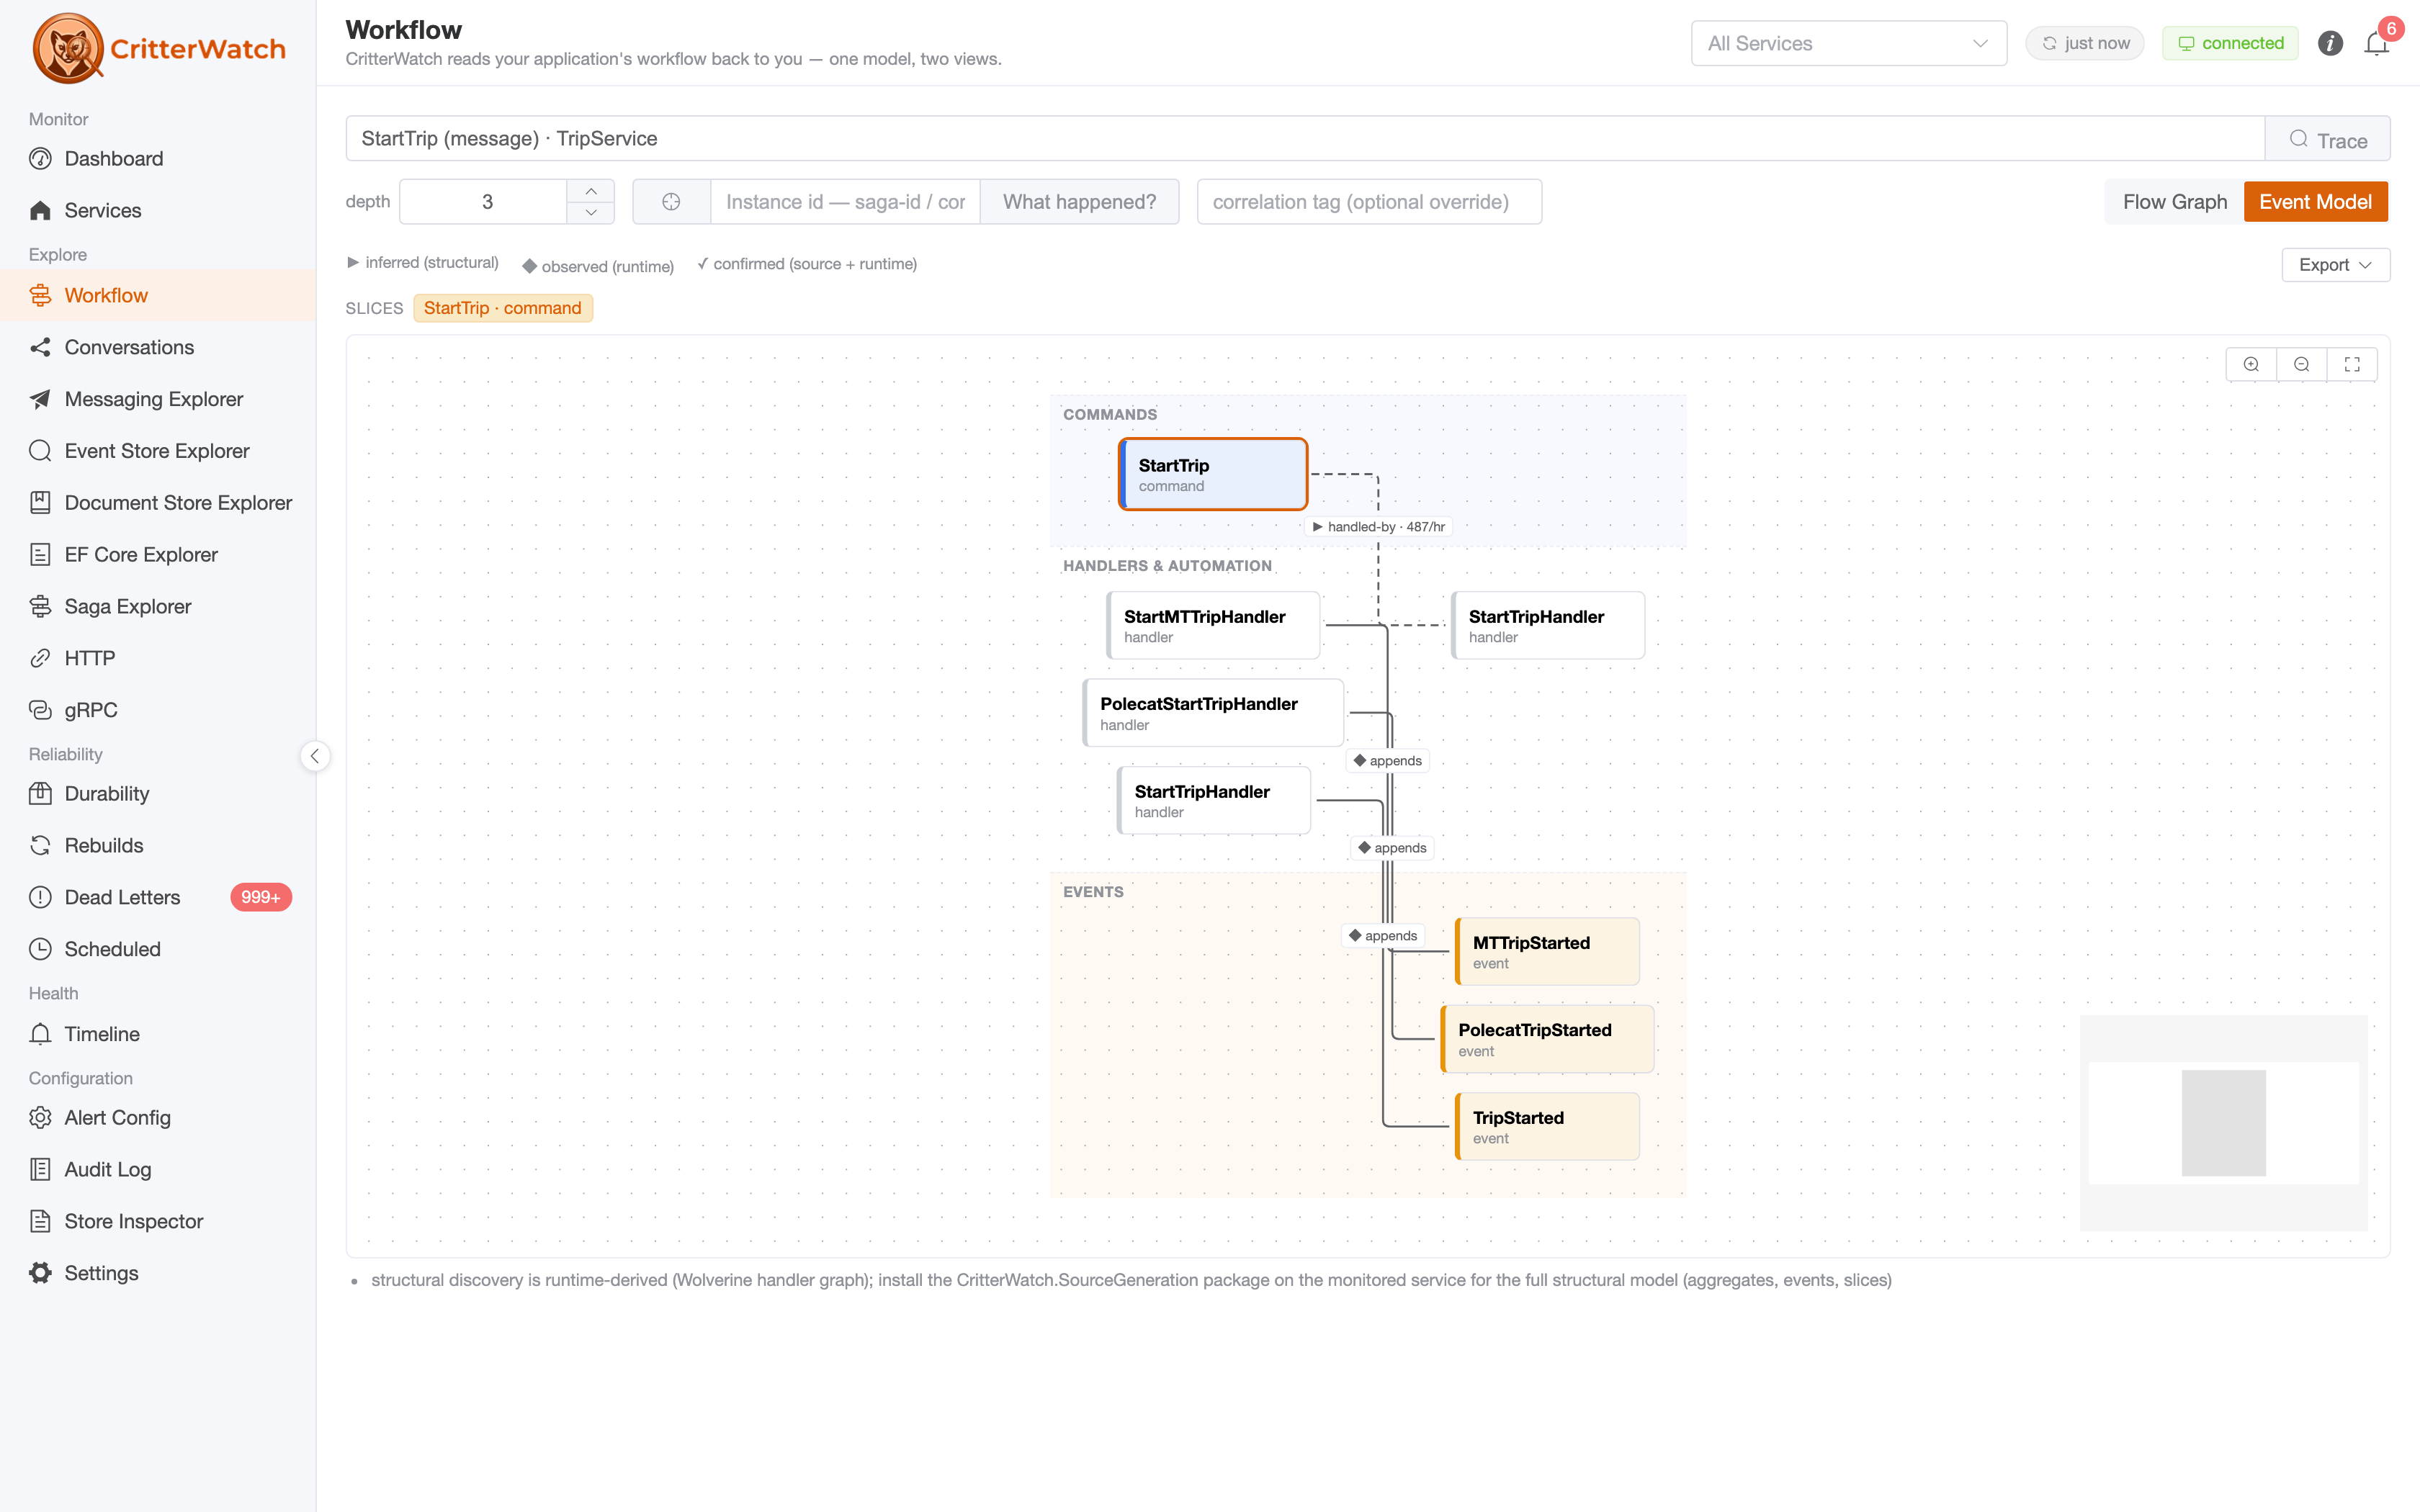The width and height of the screenshot is (2420, 1512).
Task: Click the Timeline bell icon
Action: point(40,1034)
